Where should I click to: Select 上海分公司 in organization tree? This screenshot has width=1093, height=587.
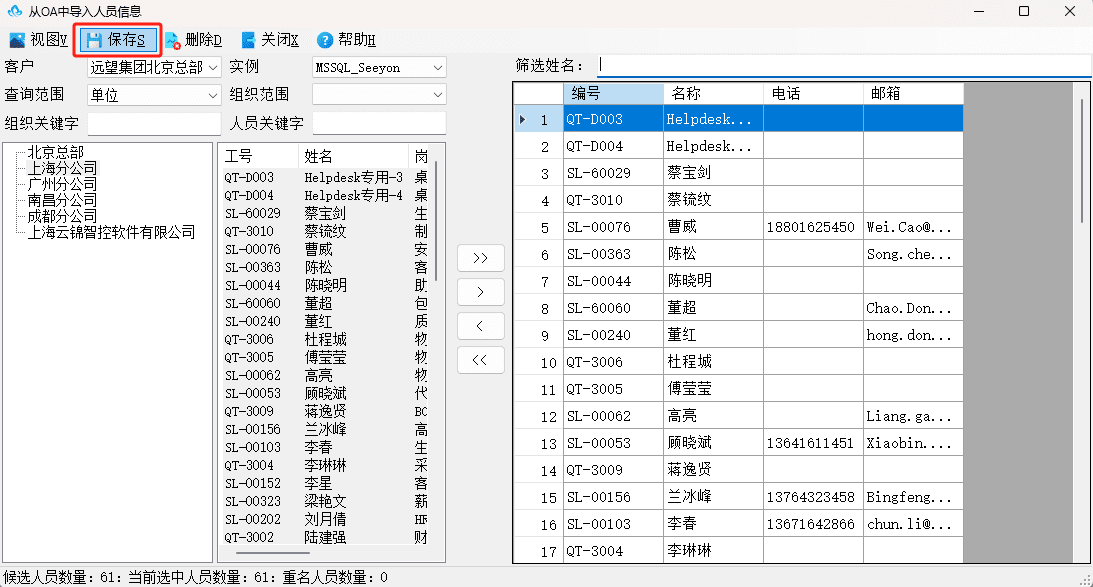pyautogui.click(x=62, y=168)
